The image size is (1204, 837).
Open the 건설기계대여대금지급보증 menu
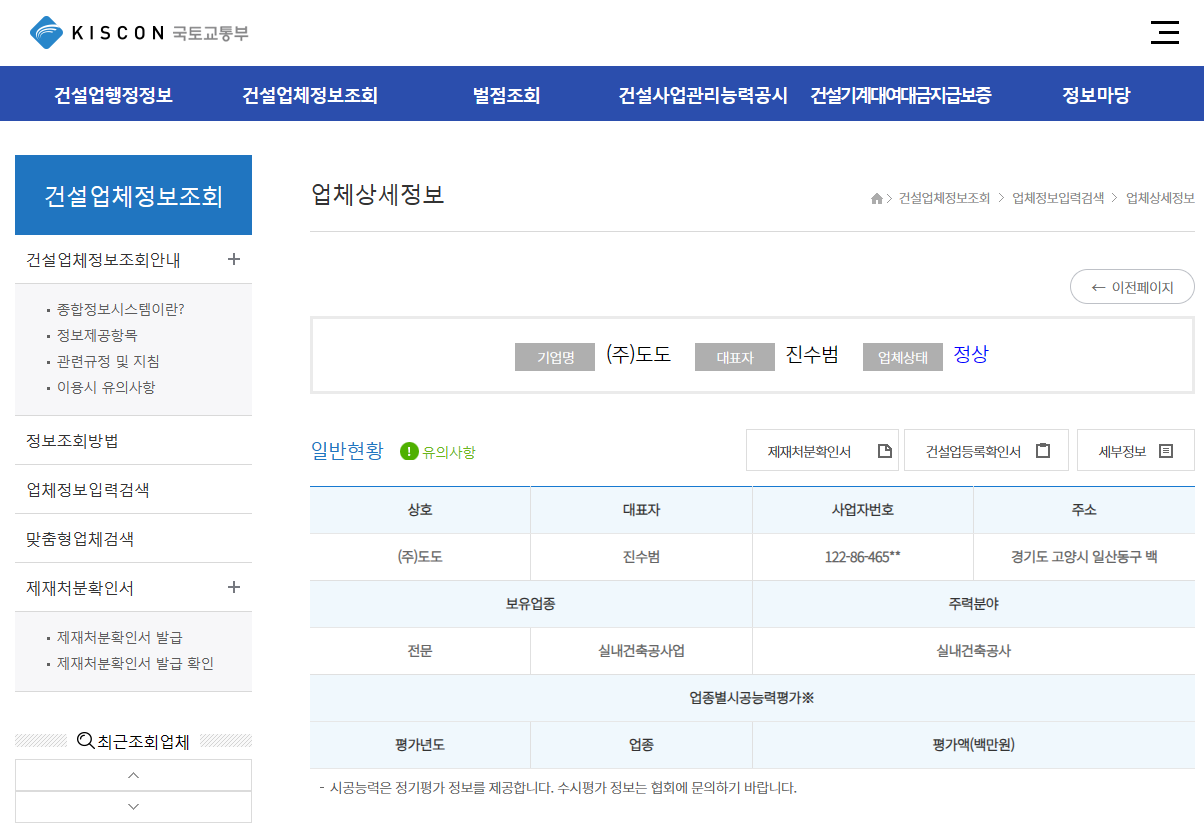click(x=900, y=95)
